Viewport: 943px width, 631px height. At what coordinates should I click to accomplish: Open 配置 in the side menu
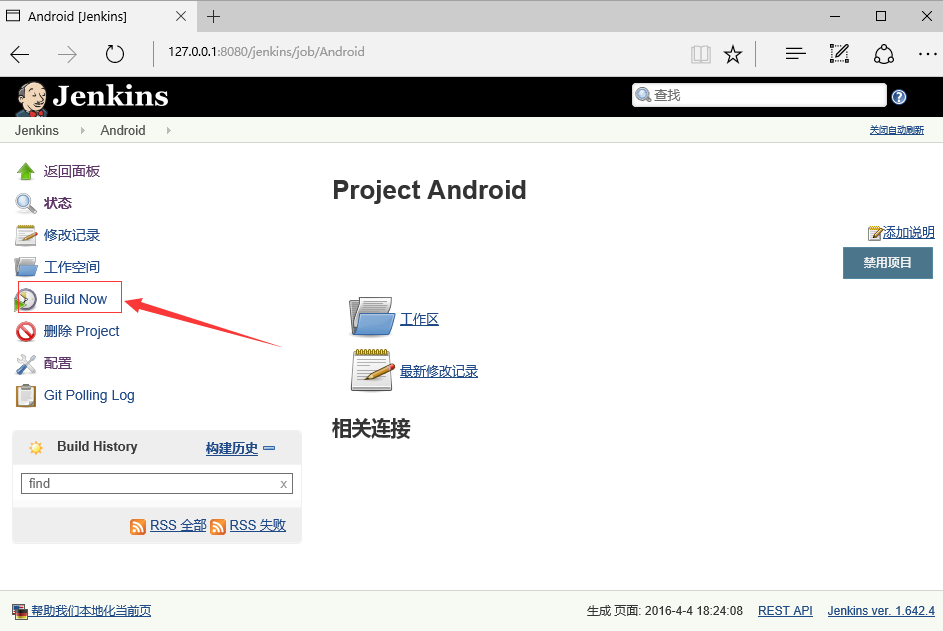(58, 363)
